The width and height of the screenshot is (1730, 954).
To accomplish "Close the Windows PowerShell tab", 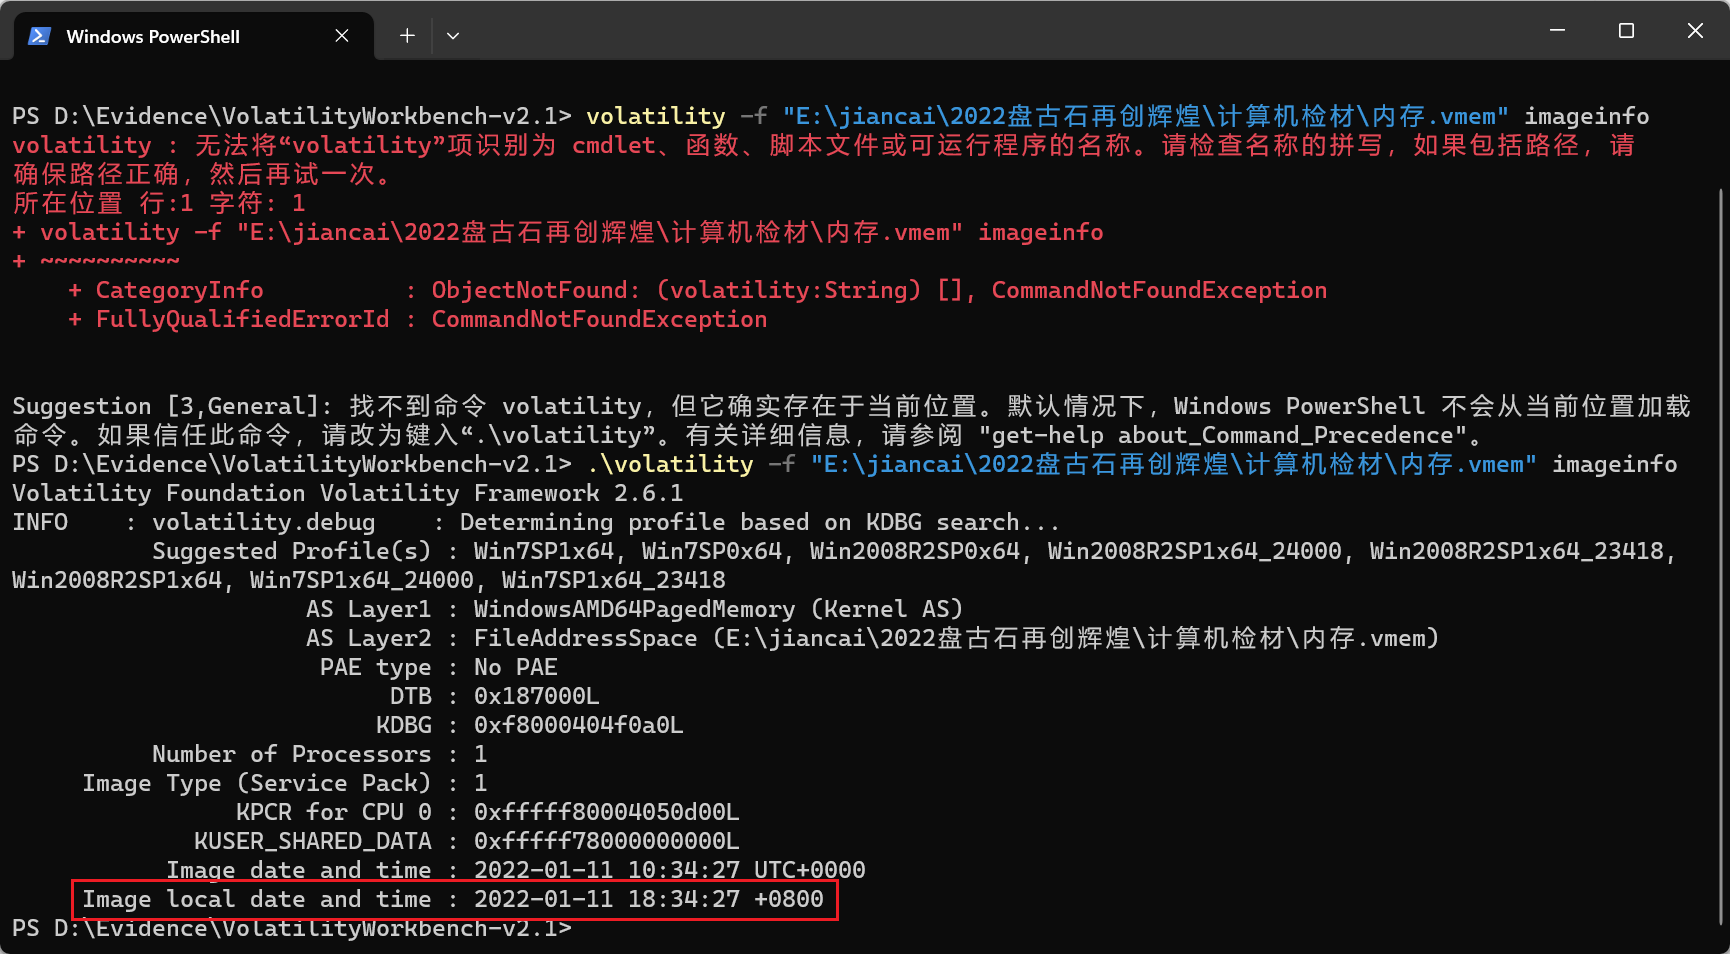I will click(342, 36).
